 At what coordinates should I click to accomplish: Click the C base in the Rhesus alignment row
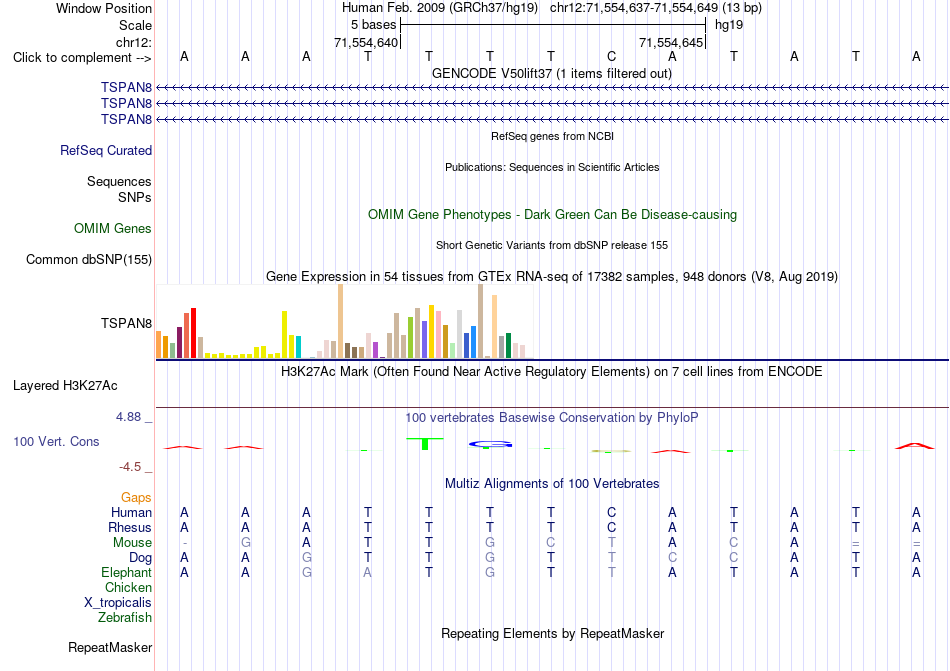point(611,527)
